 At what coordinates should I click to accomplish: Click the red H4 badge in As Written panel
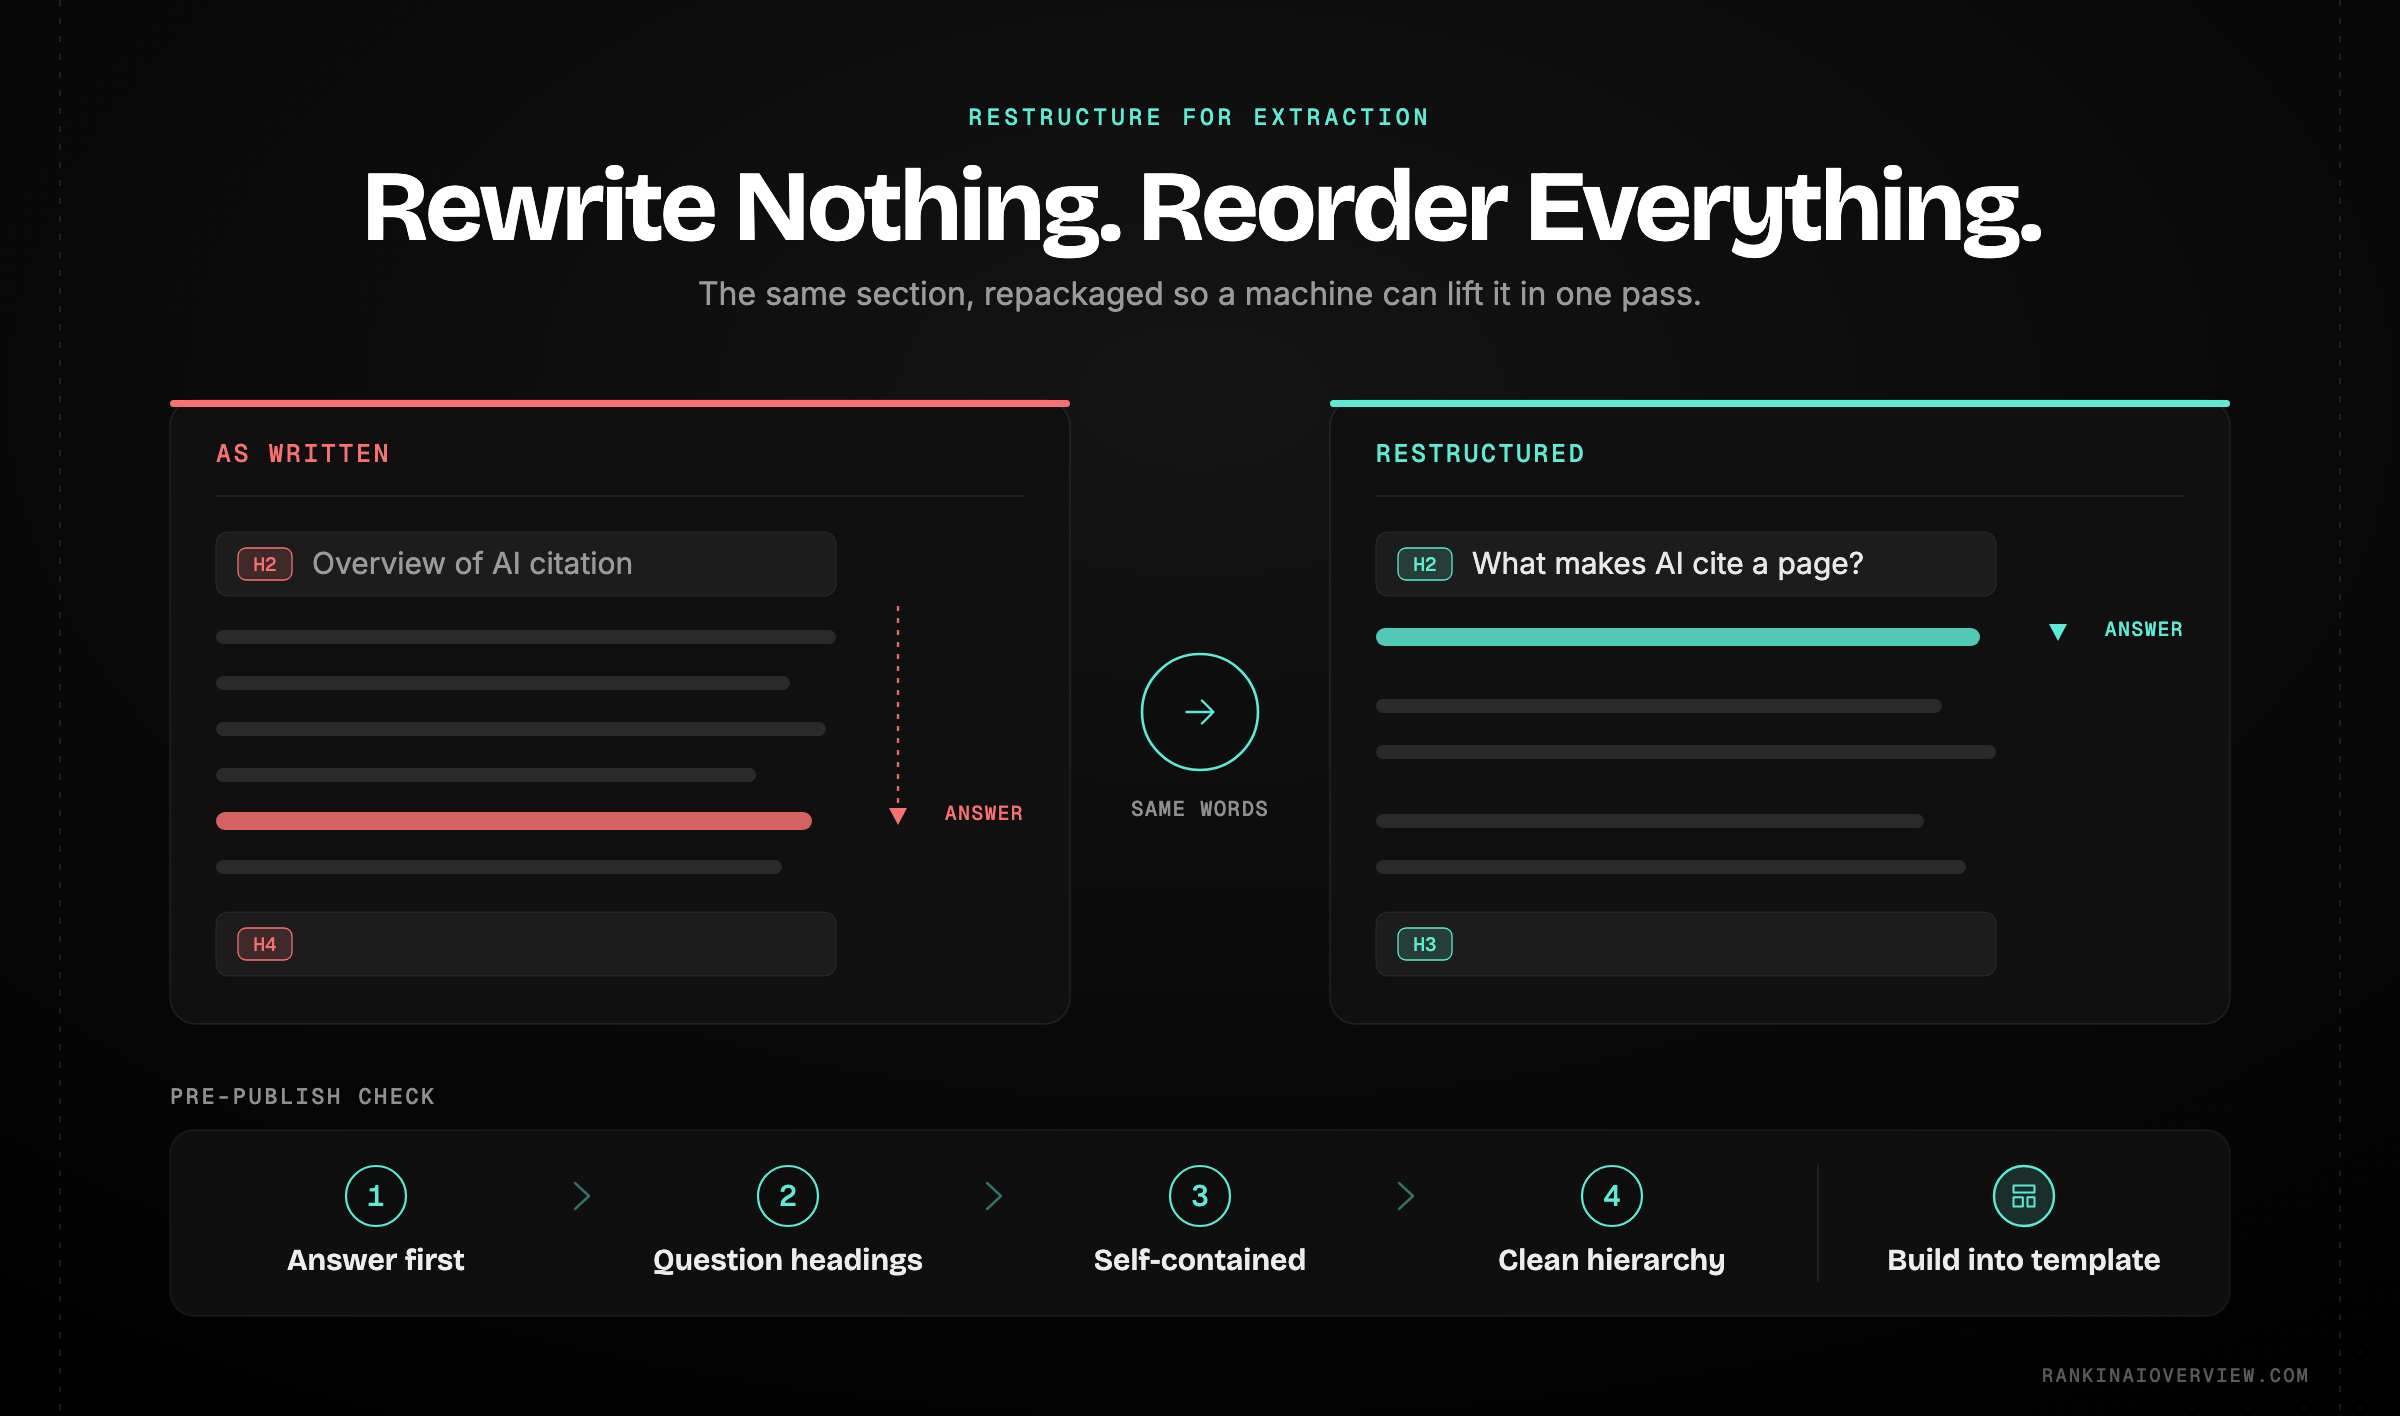coord(265,944)
